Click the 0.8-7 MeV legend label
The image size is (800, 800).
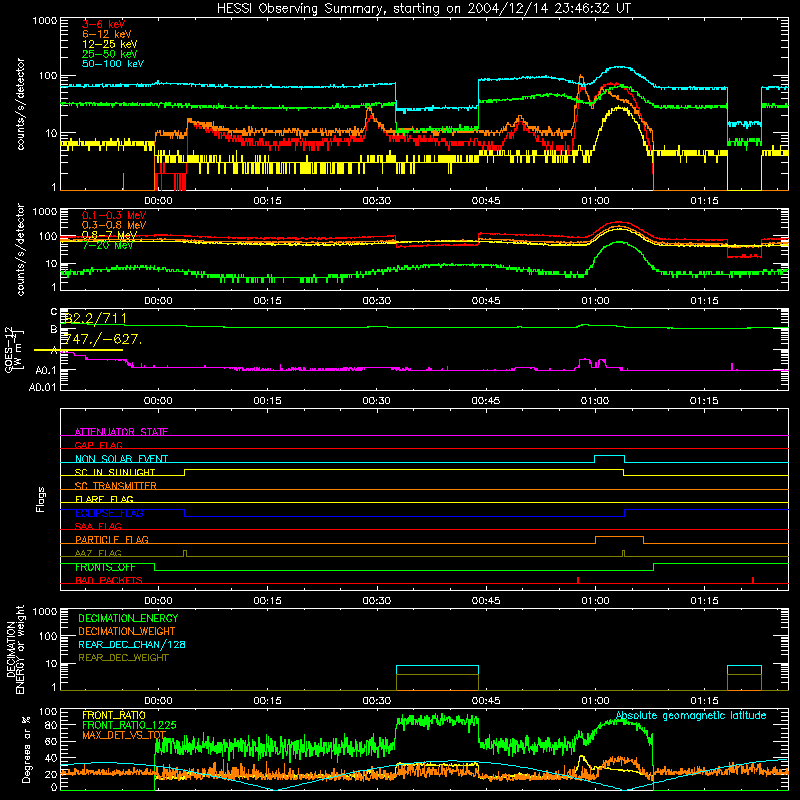109,235
